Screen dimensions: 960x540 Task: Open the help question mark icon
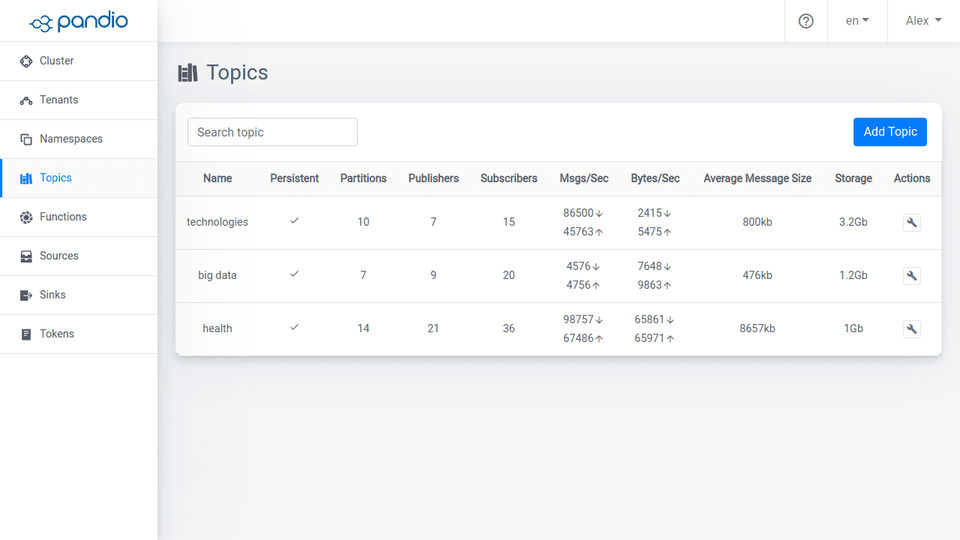tap(806, 21)
